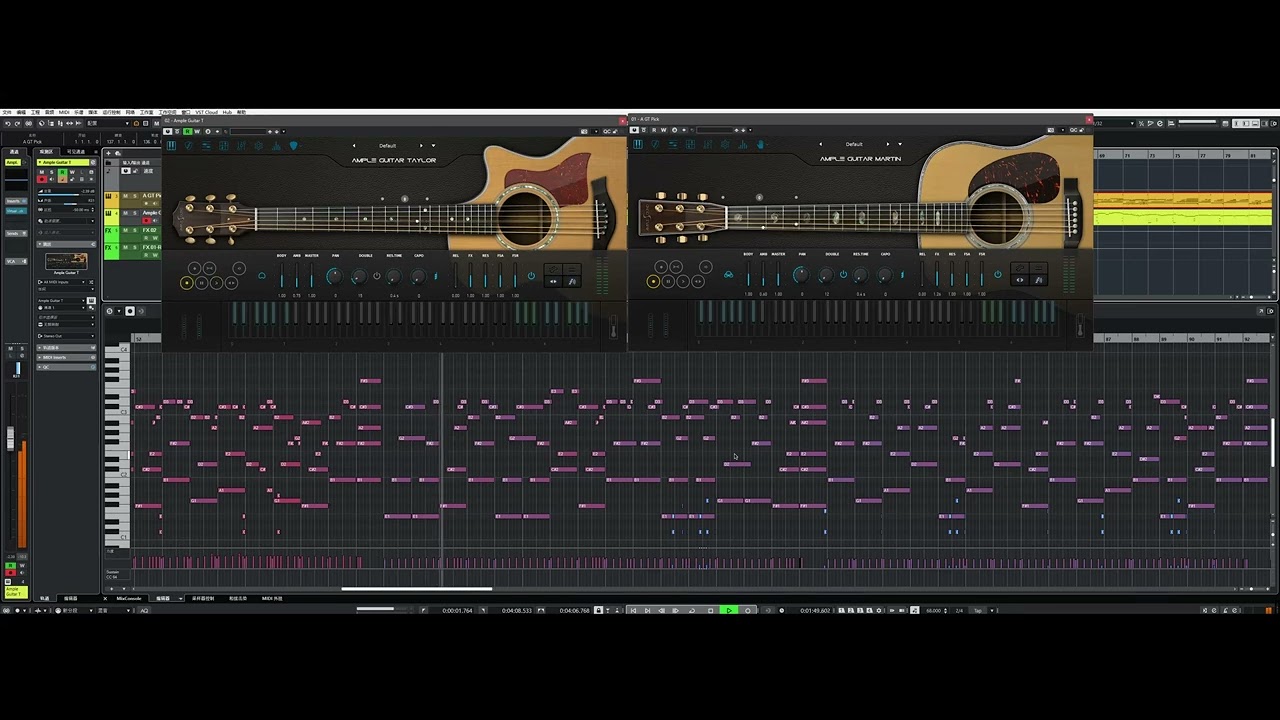Click the signature script button in Taylor plugin
Screen dimensions: 1280x720
[572, 281]
